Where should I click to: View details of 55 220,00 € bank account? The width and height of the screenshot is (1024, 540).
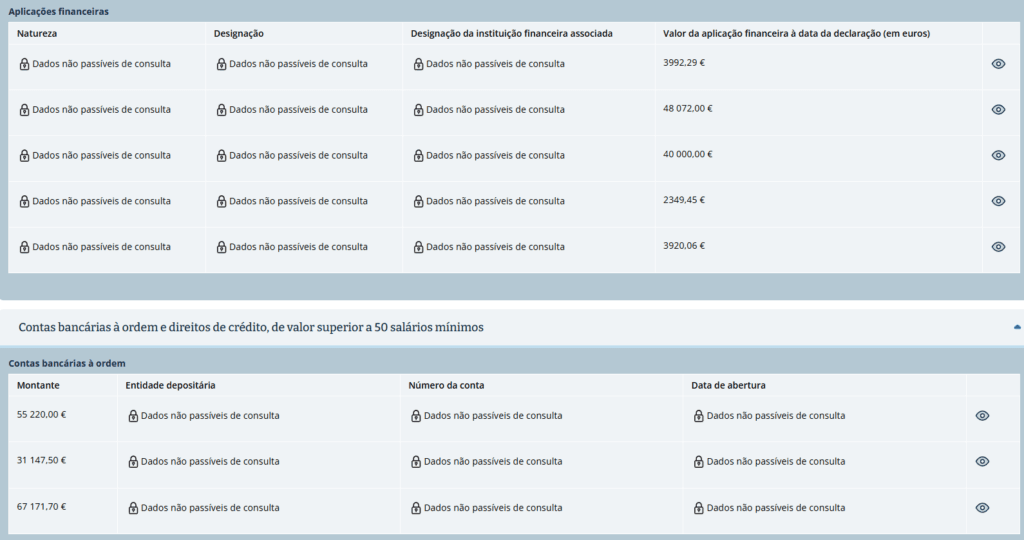(982, 416)
